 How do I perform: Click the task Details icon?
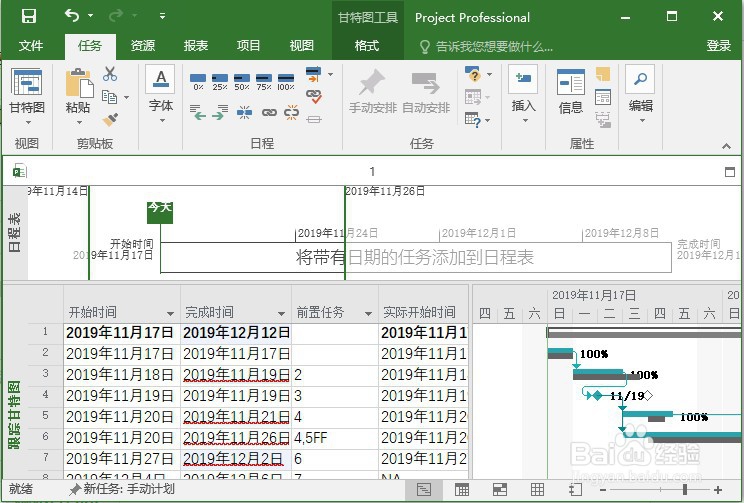point(603,97)
